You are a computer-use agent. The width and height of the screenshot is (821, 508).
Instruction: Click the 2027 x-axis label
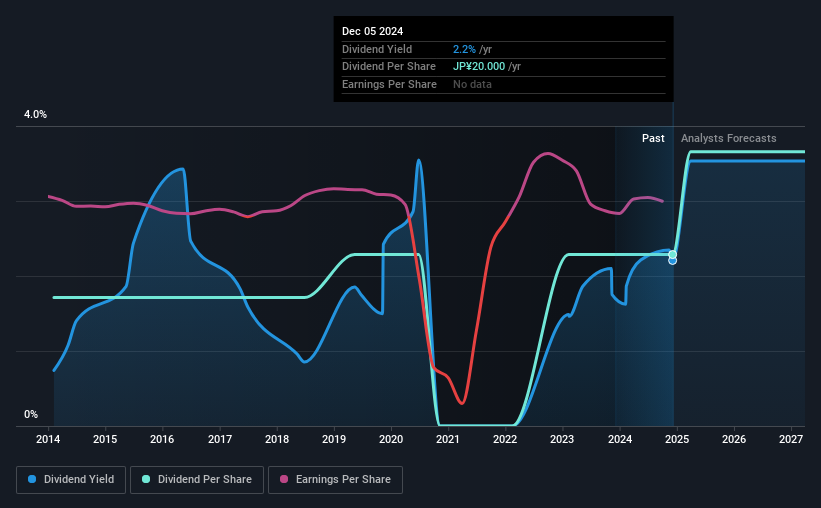click(x=791, y=439)
